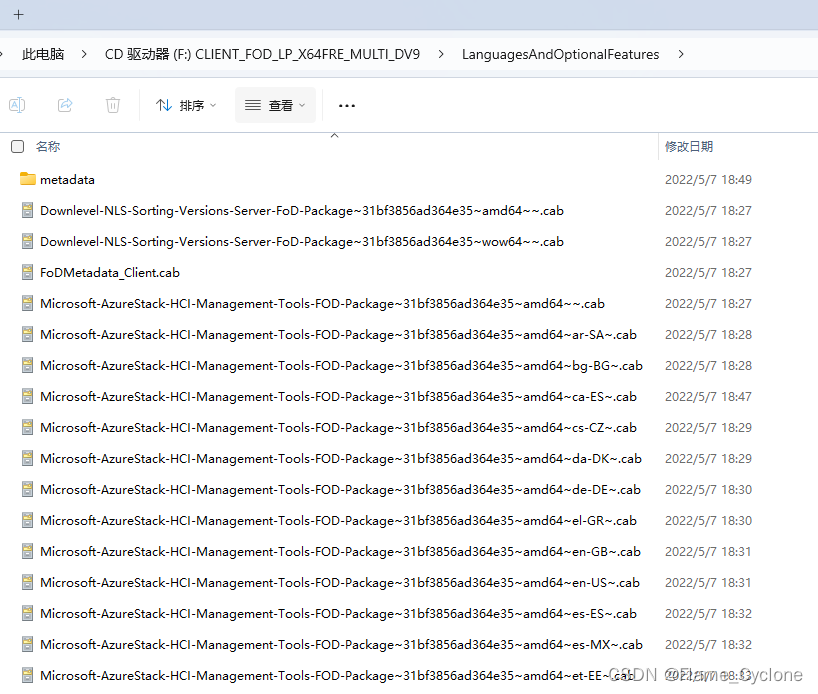This screenshot has height=694, width=818.
Task: Click icon of AzureStack-HCI da-DK cab file
Action: click(x=28, y=458)
